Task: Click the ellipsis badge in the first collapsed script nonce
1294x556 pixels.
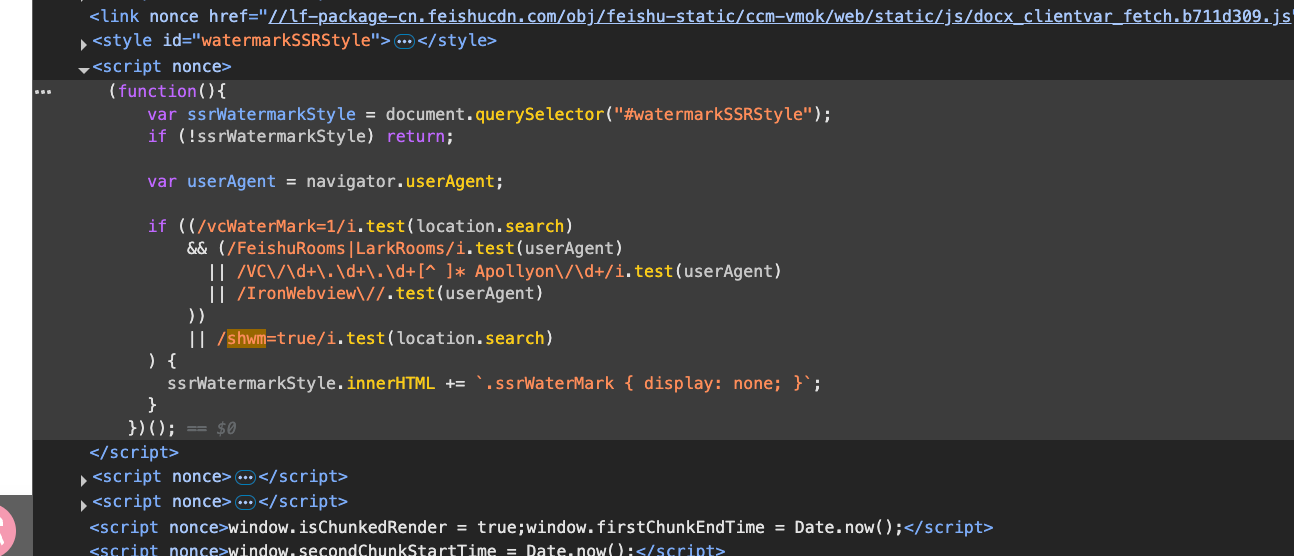Action: (x=245, y=477)
